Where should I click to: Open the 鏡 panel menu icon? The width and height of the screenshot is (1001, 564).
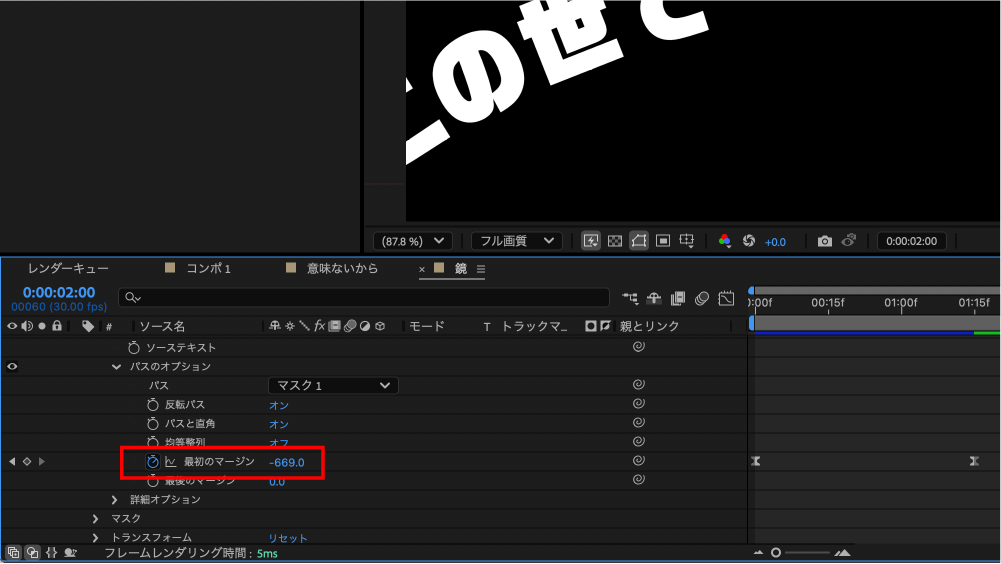[x=481, y=270]
